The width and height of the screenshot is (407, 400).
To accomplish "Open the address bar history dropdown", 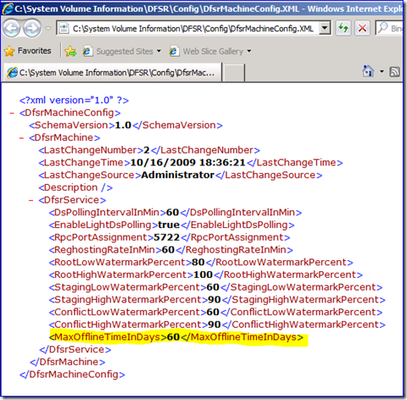I will tap(325, 28).
